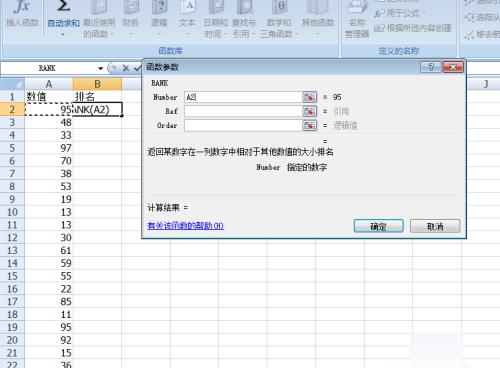
Task: Open the Logical functions dropdown
Action: click(159, 18)
